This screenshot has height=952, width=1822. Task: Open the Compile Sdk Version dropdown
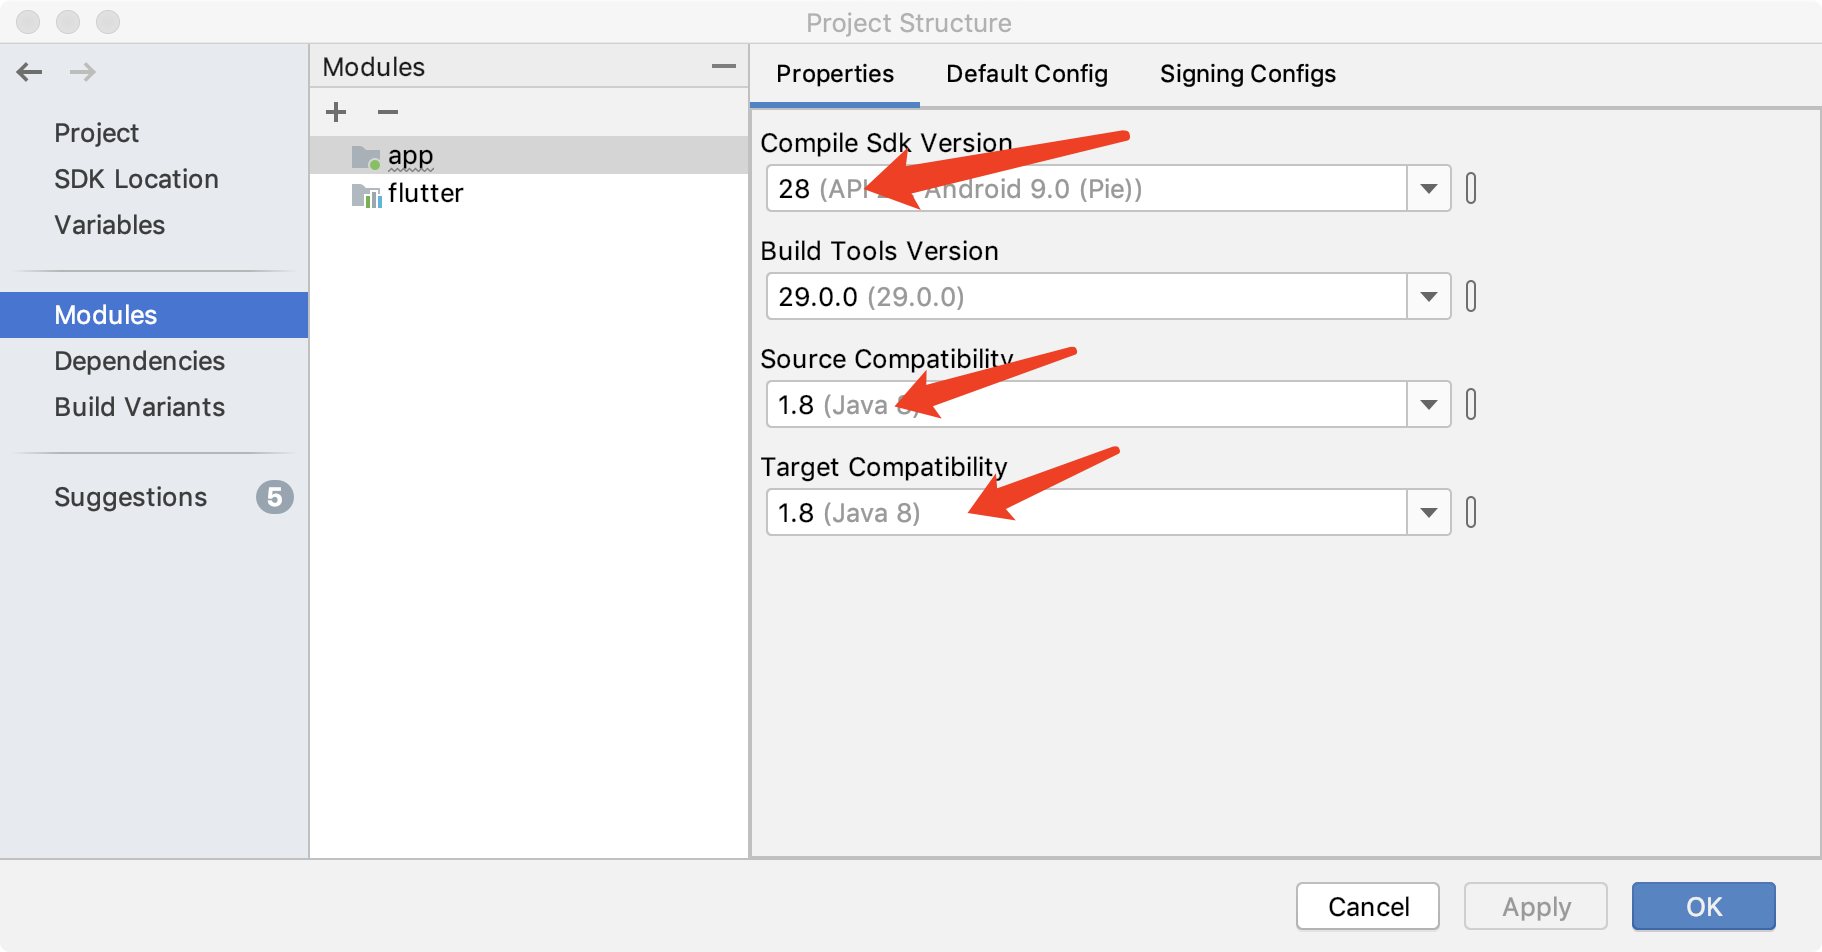pos(1429,188)
